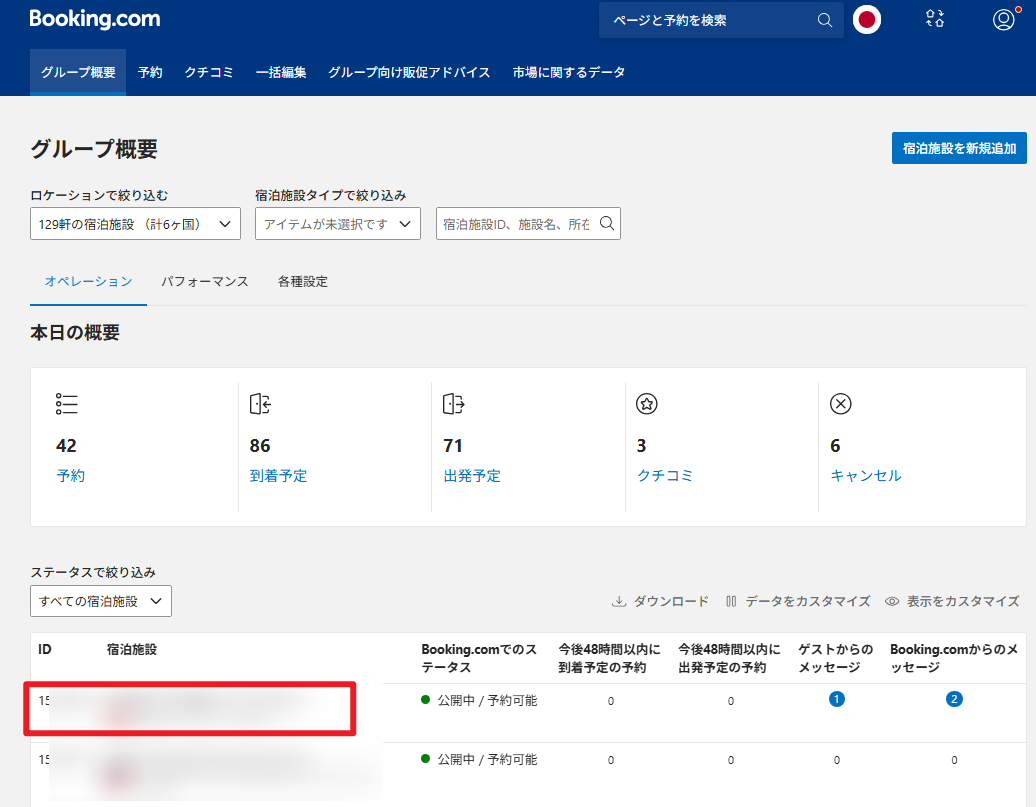
Task: Click the Japan flag language selector
Action: 866,19
